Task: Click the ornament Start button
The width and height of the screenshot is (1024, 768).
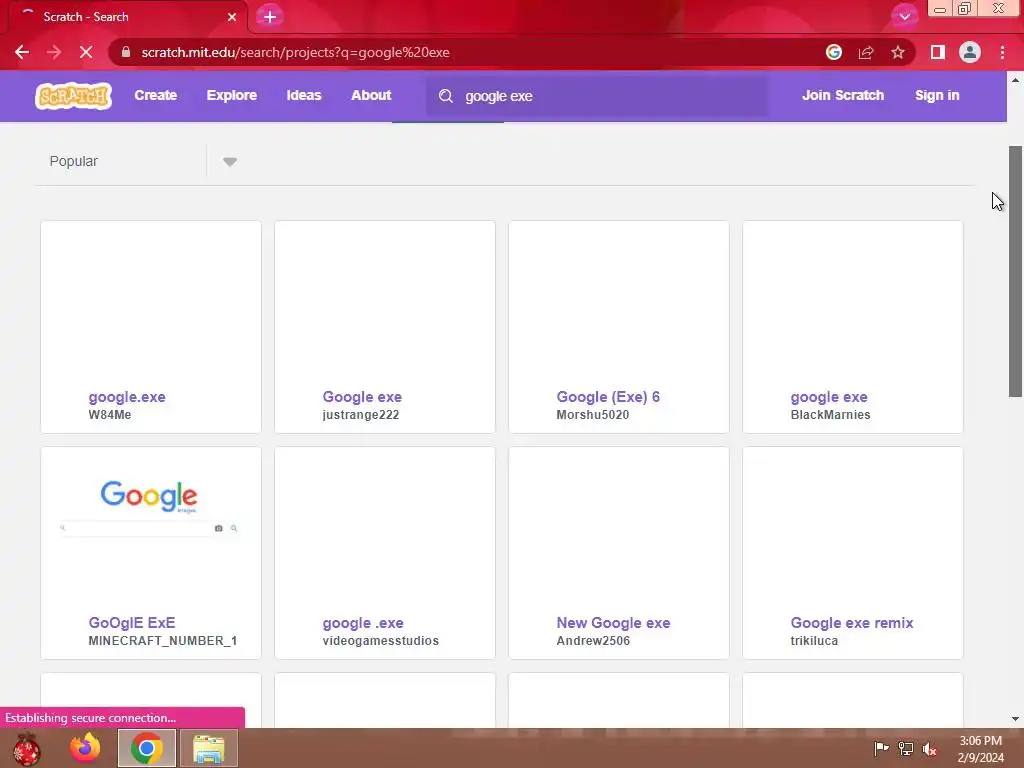Action: click(26, 748)
